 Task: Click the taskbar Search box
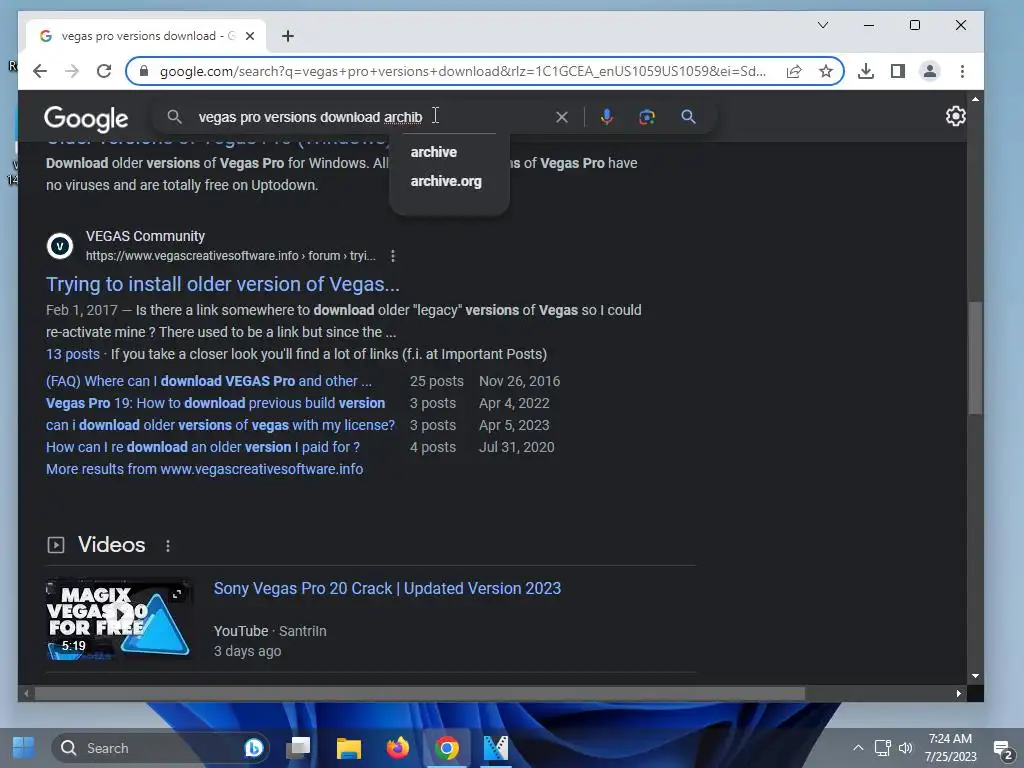tap(161, 748)
